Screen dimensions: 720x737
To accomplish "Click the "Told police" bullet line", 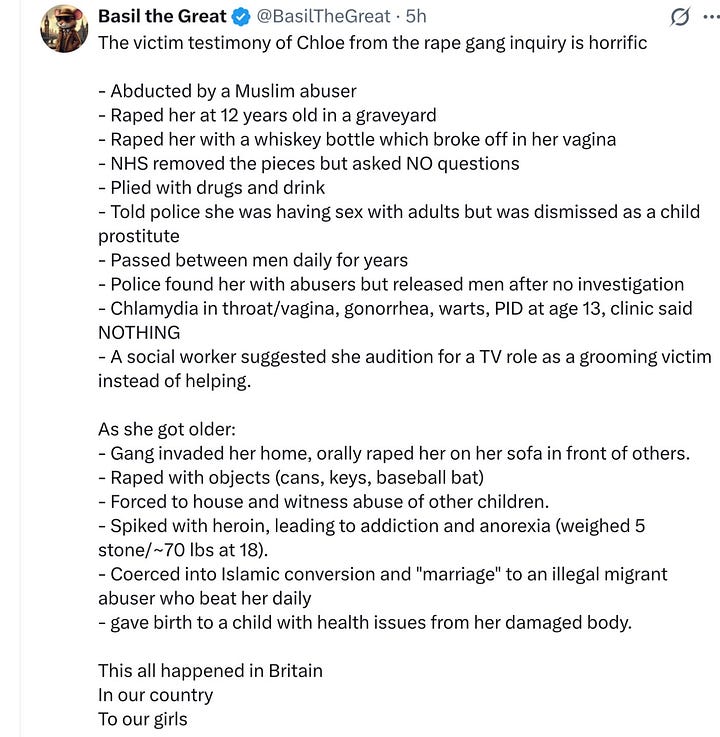I will 399,224.
